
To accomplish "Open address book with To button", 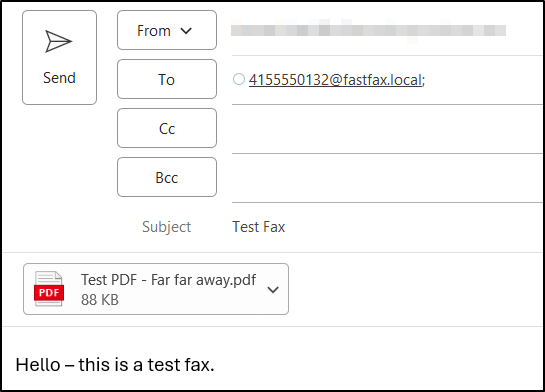I will (167, 79).
